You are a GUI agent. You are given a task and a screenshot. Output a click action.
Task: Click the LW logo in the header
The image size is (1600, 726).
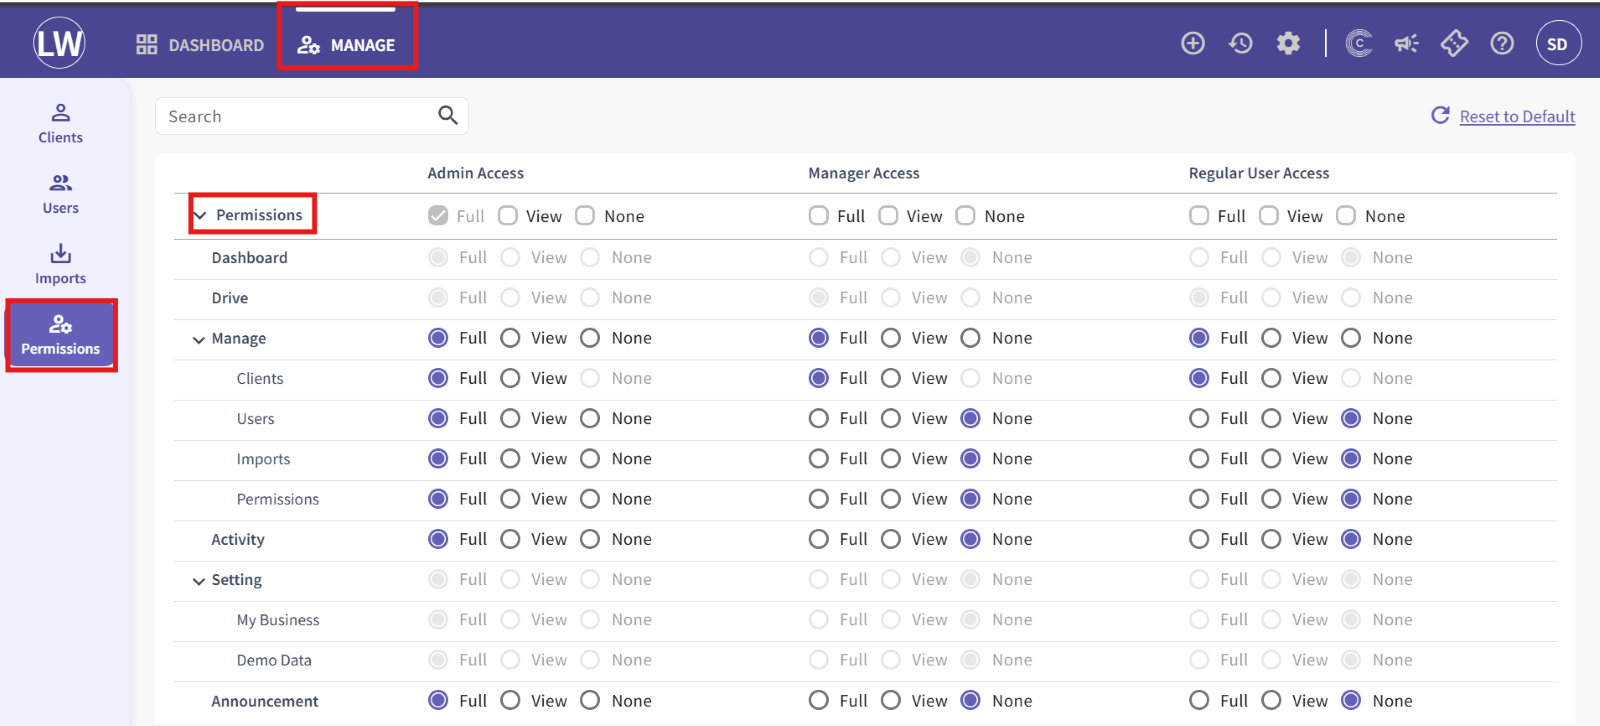(x=59, y=43)
